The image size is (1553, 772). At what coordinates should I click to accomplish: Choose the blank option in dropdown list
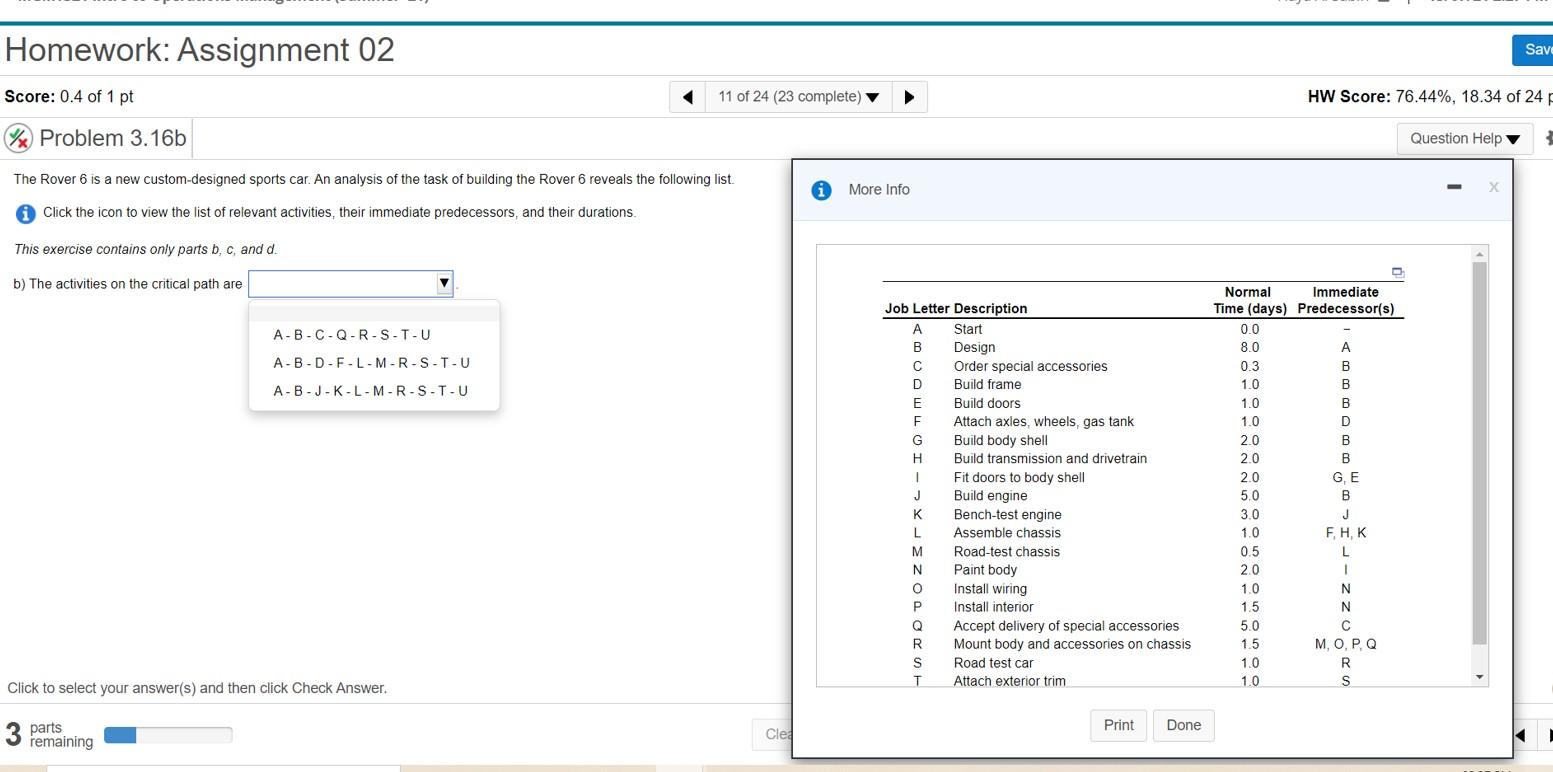coord(374,314)
